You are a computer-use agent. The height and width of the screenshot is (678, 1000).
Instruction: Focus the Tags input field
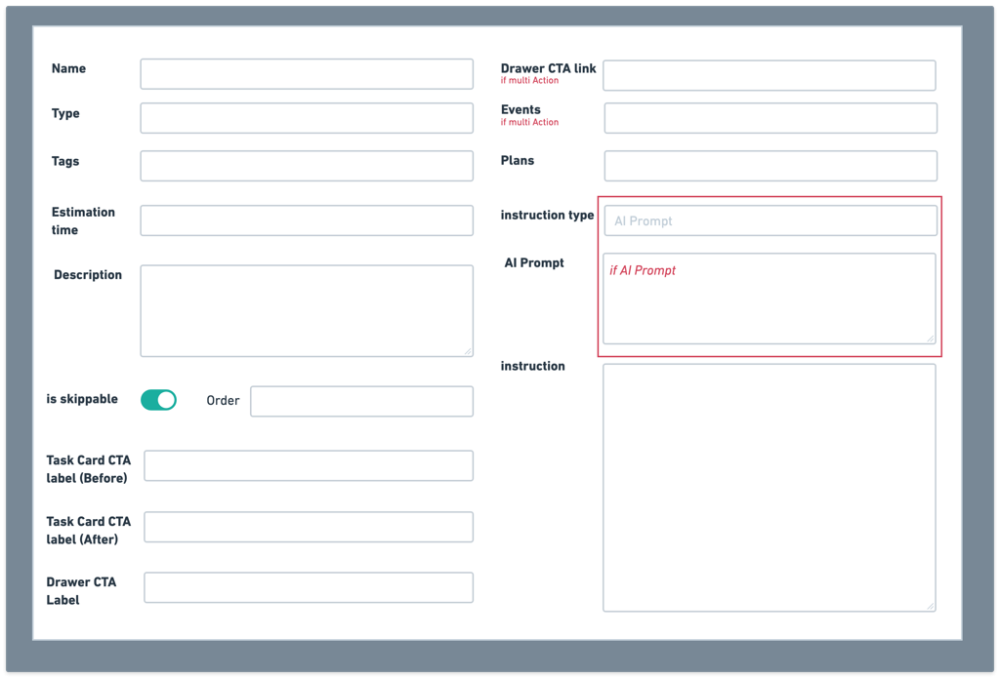click(306, 166)
